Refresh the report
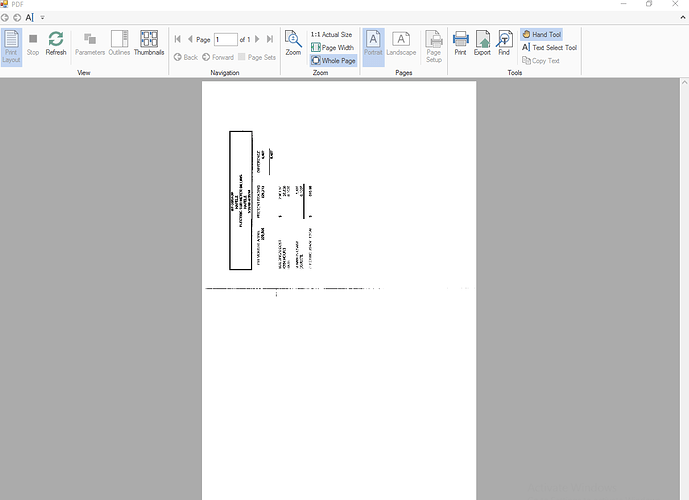The width and height of the screenshot is (689, 500). click(x=56, y=44)
